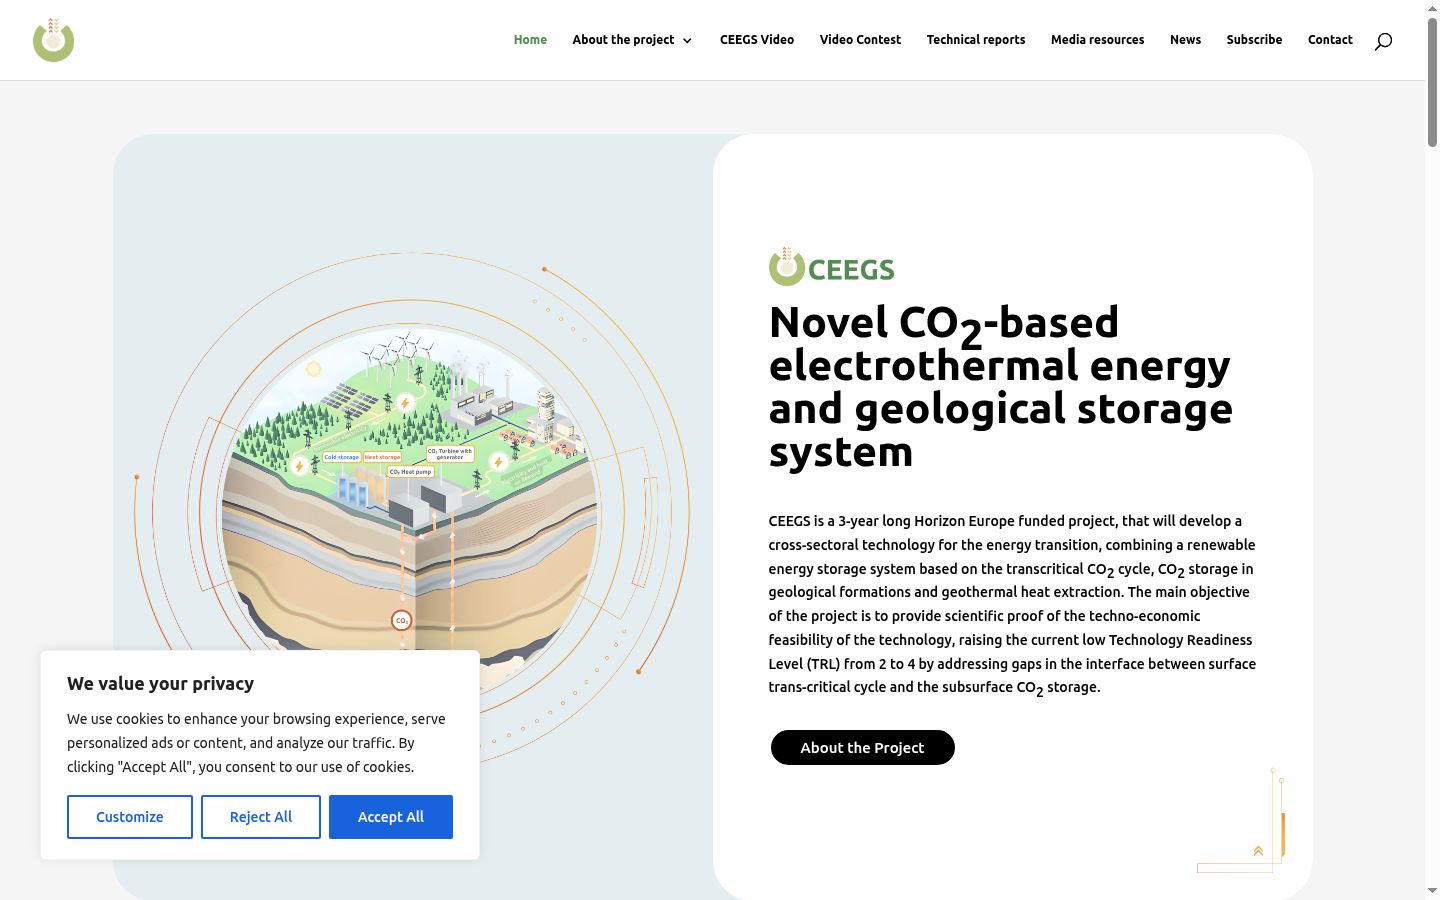1440x900 pixels.
Task: Go to the Home menu item
Action: [530, 40]
